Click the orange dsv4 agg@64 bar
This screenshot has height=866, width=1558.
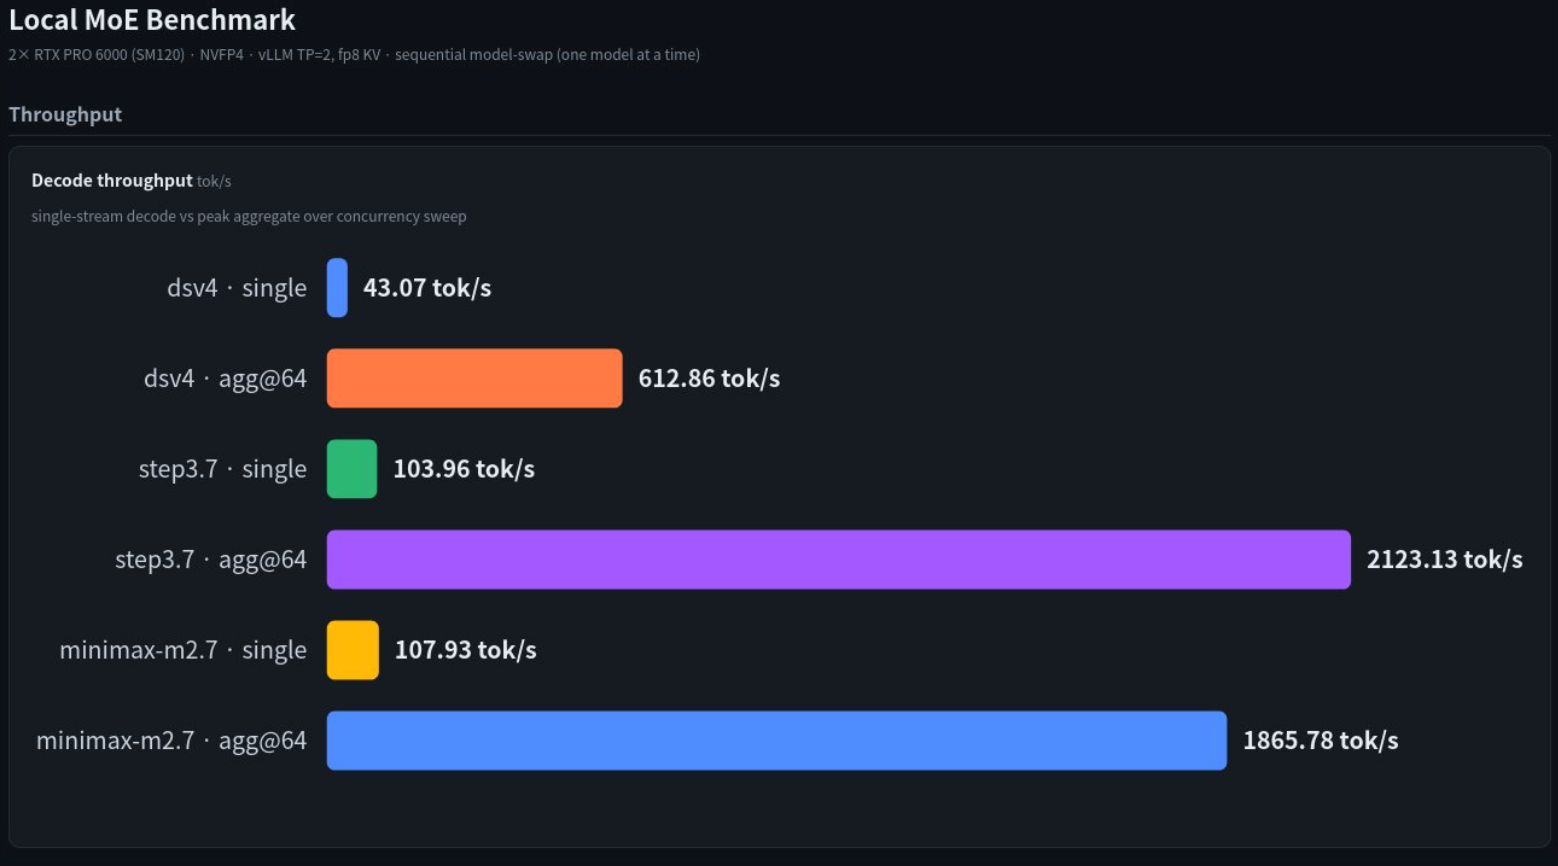[x=474, y=378]
